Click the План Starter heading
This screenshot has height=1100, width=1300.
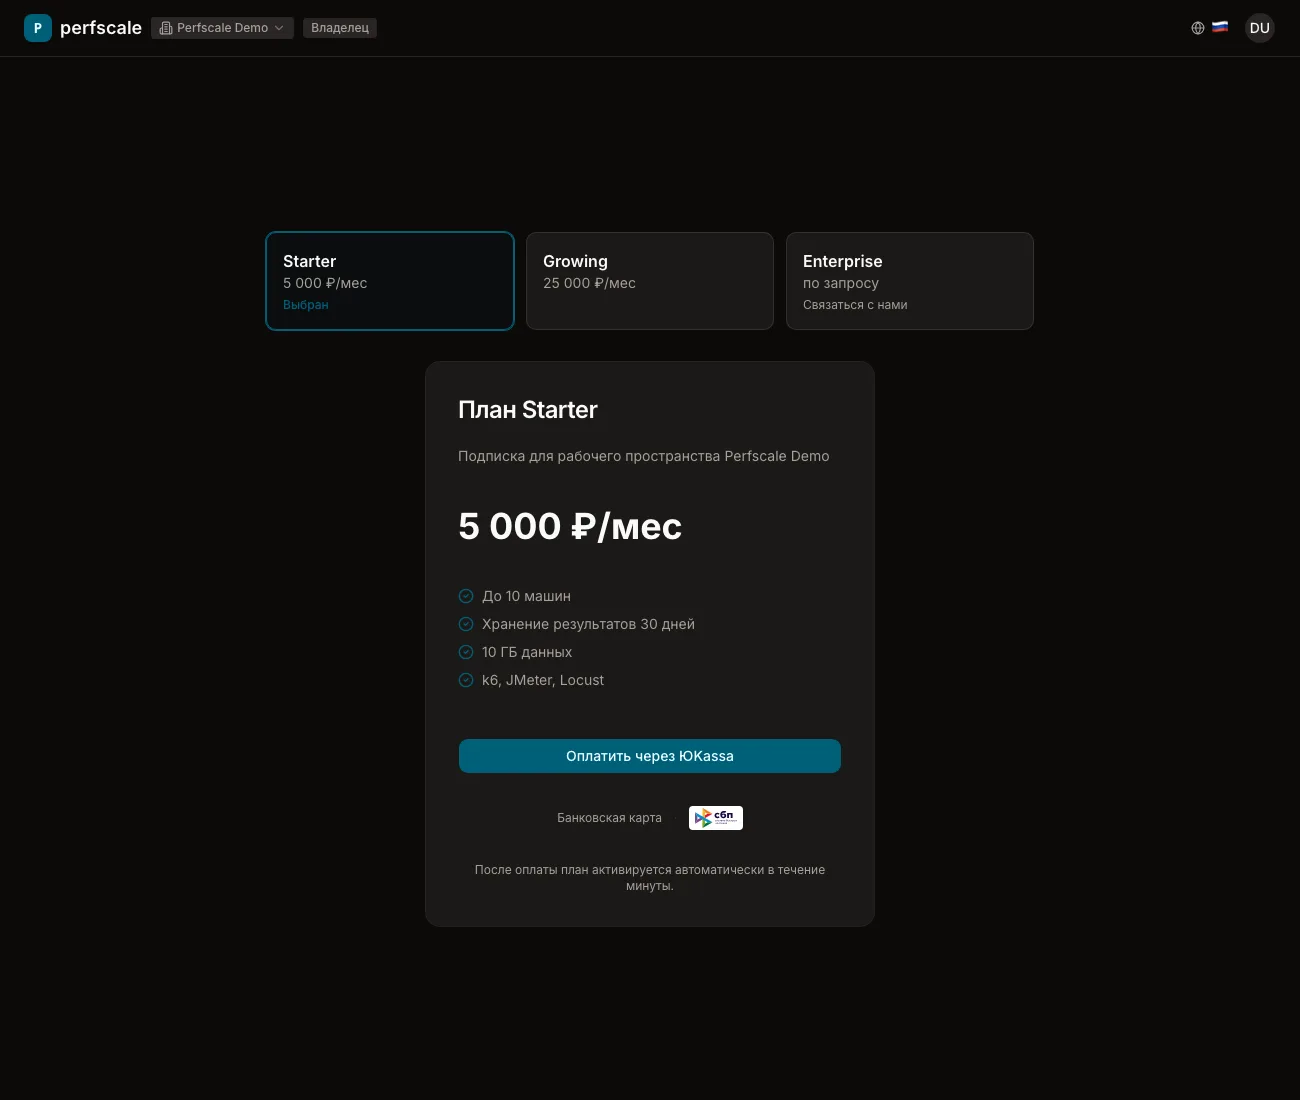point(528,410)
